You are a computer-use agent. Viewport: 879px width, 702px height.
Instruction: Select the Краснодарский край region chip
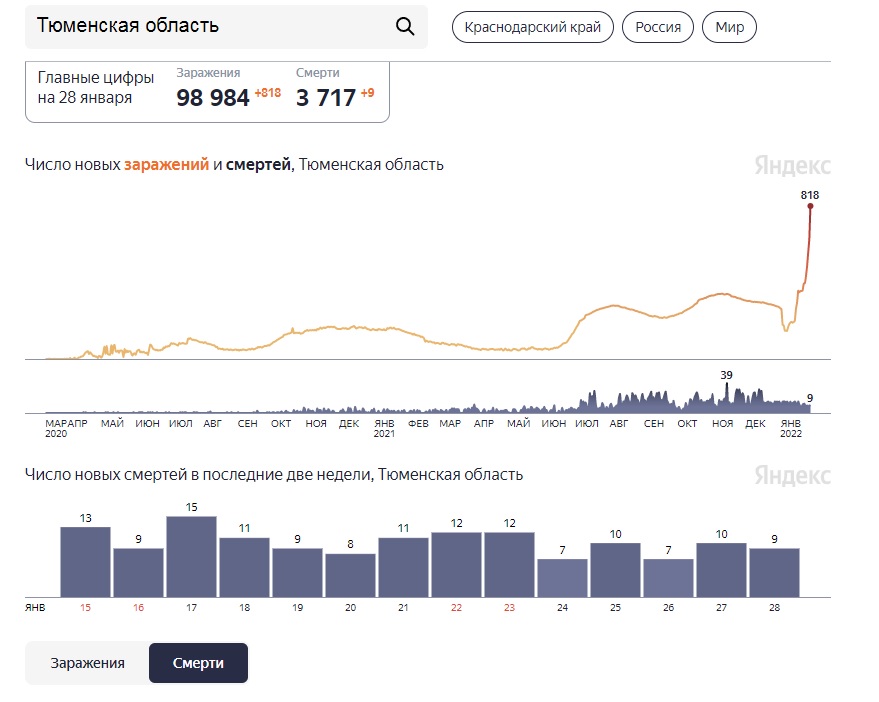[532, 27]
